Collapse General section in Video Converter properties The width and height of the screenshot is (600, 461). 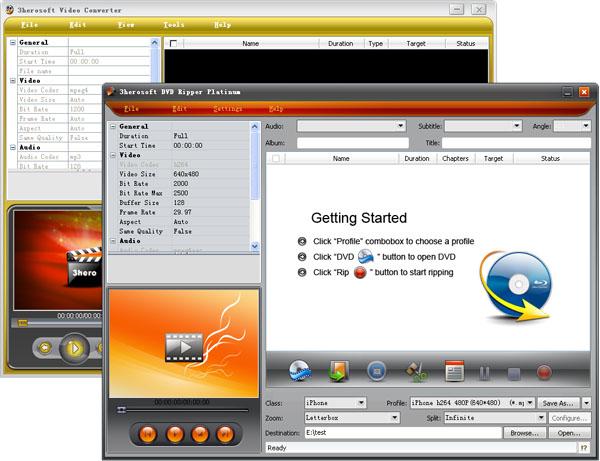click(13, 42)
